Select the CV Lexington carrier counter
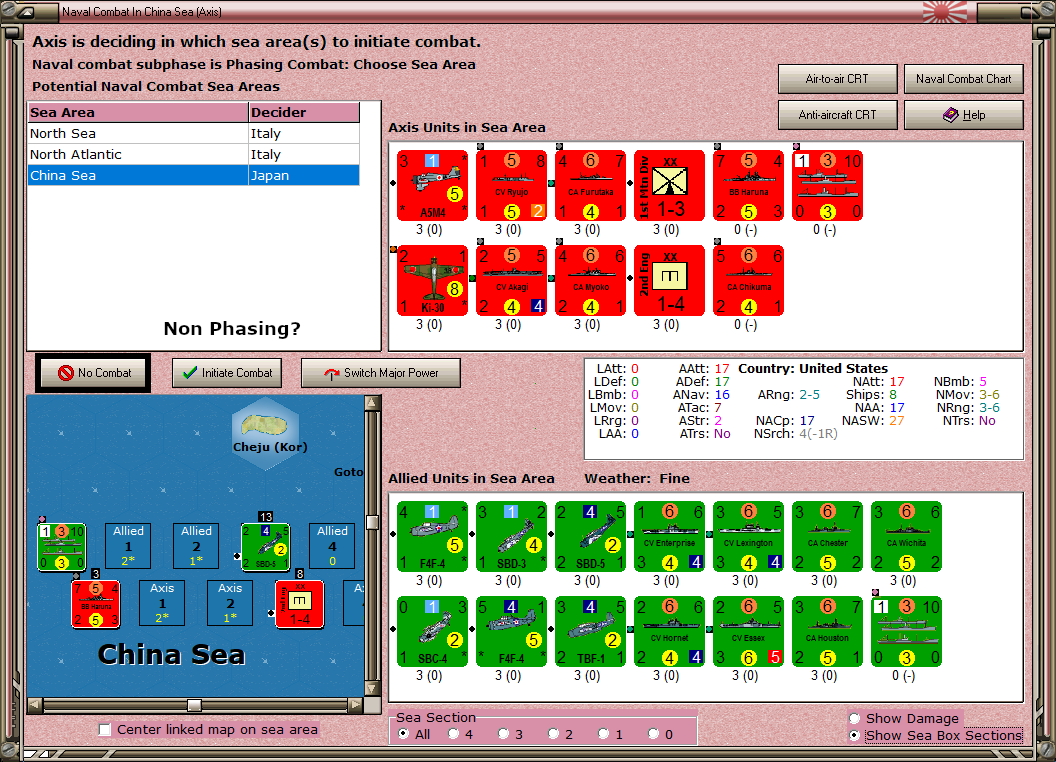This screenshot has width=1056, height=762. pos(748,536)
